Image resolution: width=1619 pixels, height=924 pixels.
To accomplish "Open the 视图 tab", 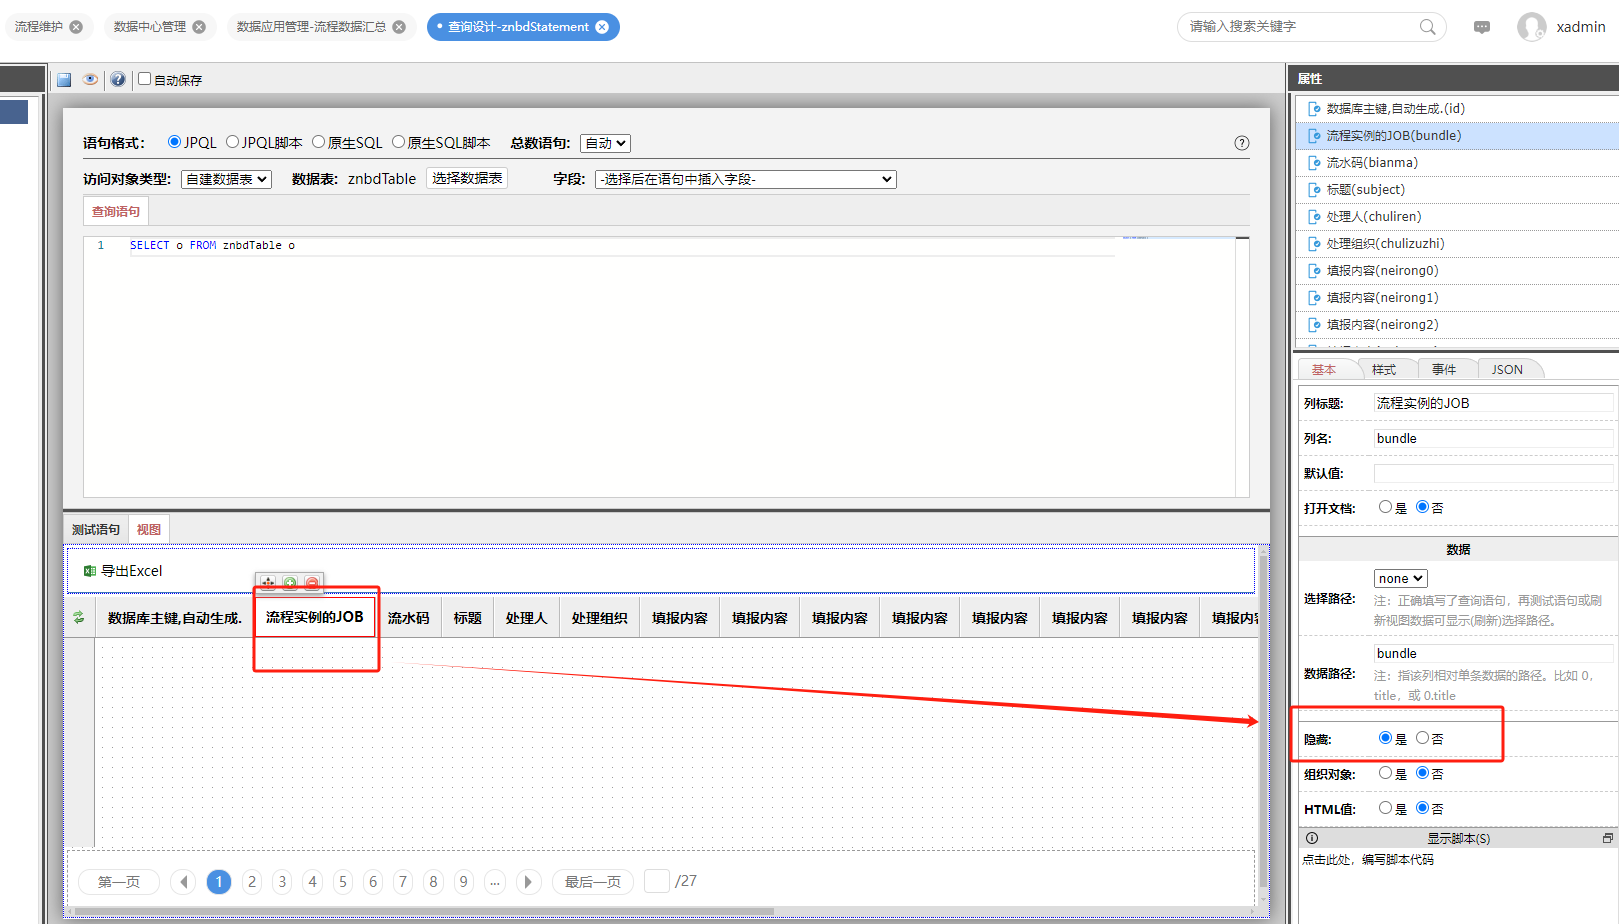I will click(x=149, y=530).
